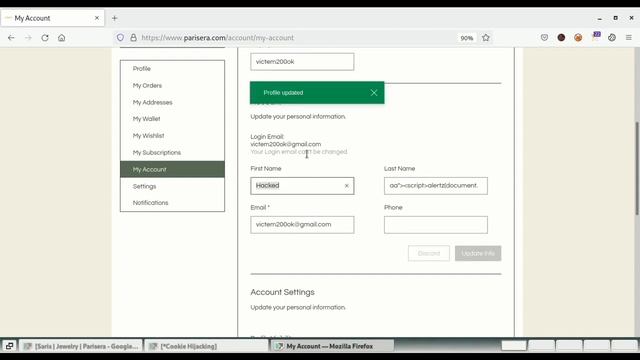
Task: Open the extension with number badge
Action: click(x=596, y=37)
